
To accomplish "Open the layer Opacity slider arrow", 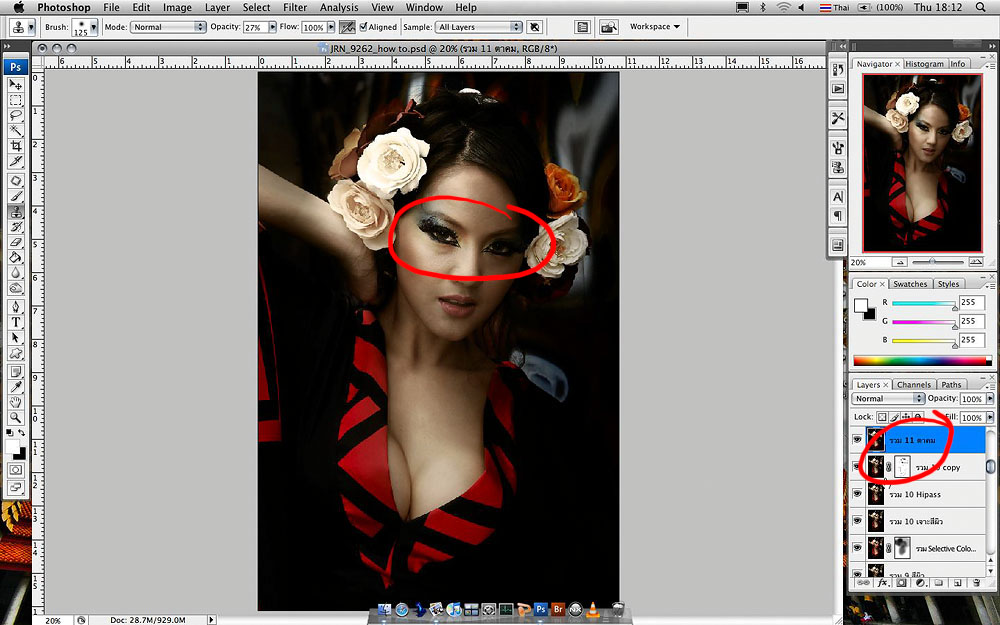I will pyautogui.click(x=990, y=399).
